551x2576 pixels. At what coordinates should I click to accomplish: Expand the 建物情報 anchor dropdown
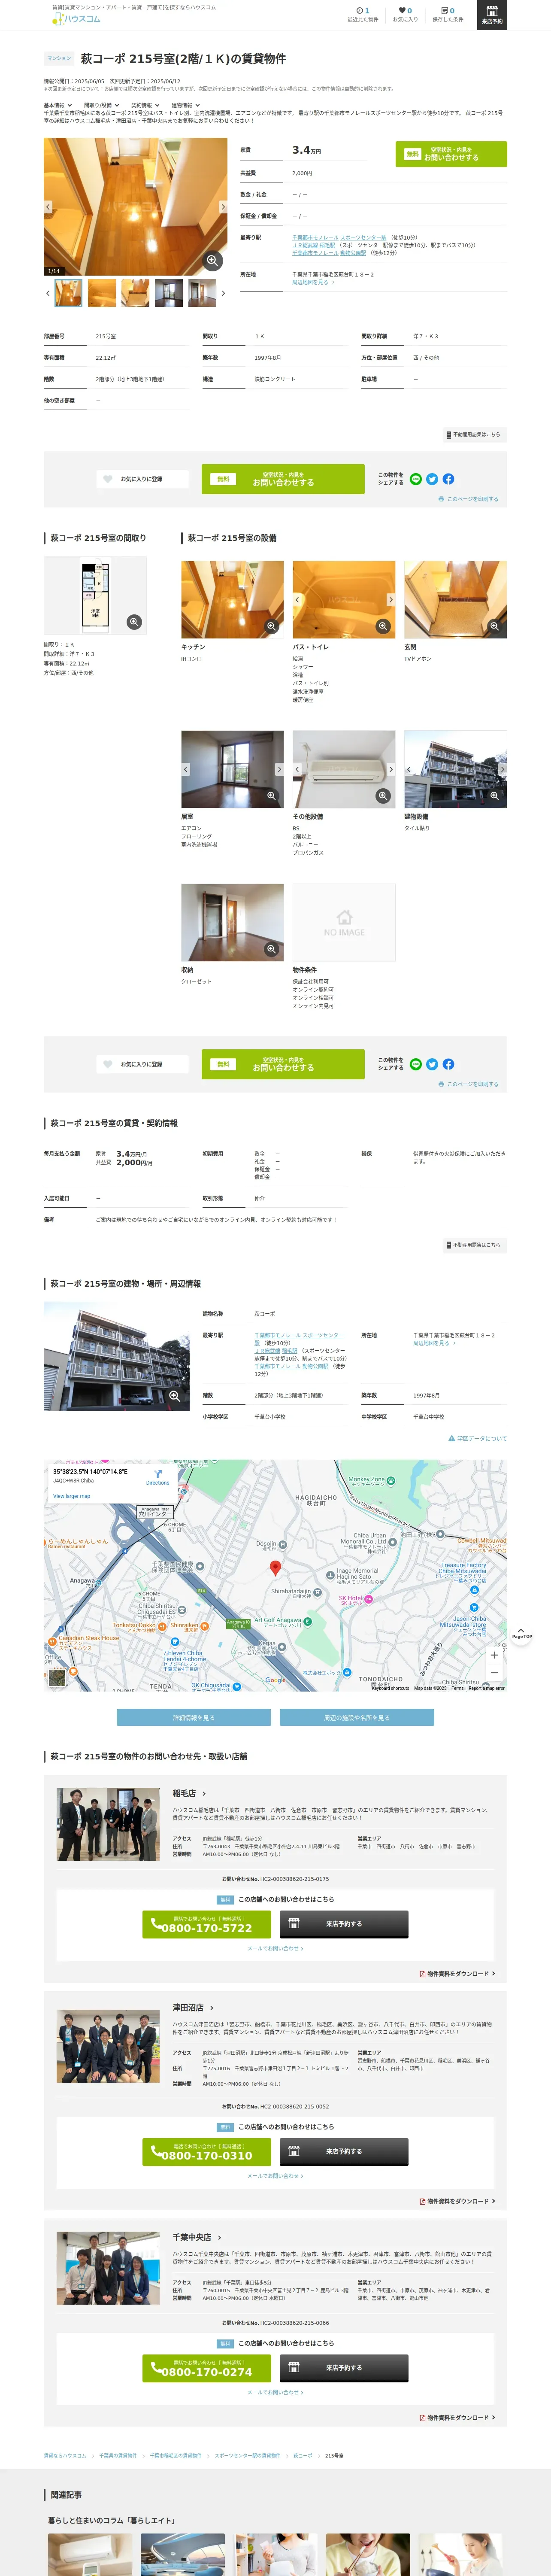185,105
